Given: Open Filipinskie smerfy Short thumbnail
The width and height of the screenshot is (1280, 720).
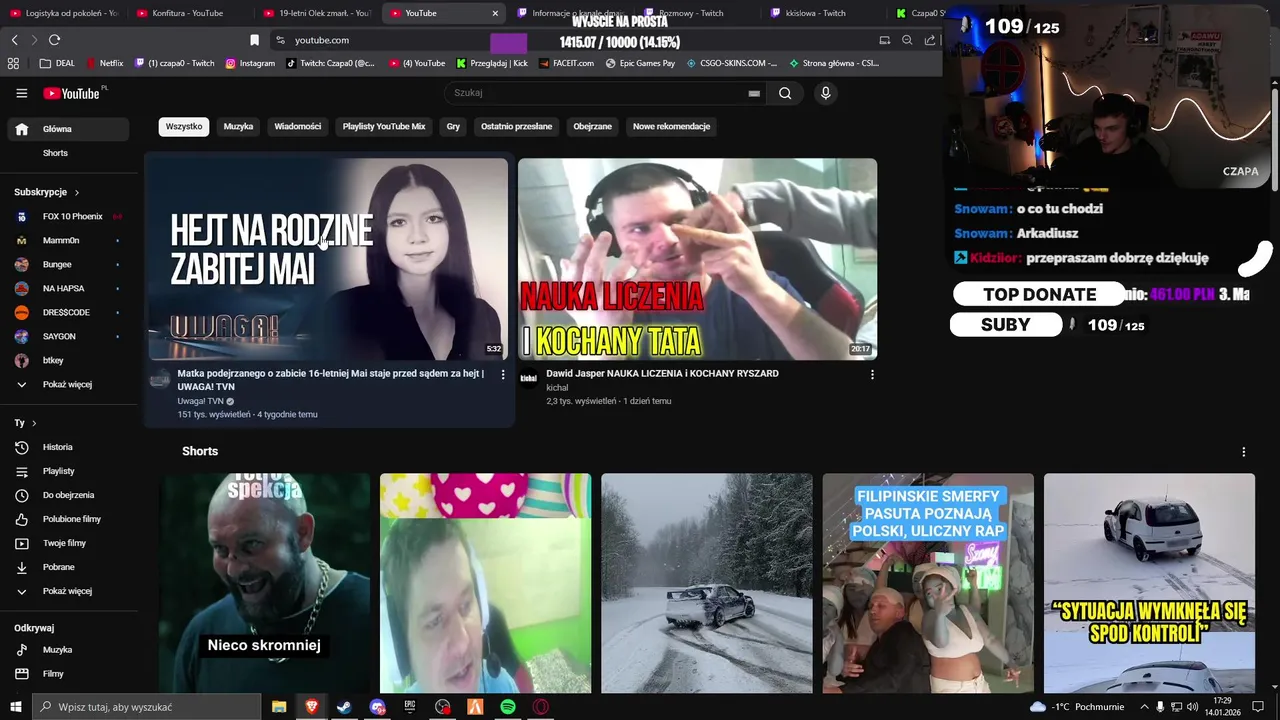Looking at the screenshot, I should tap(928, 583).
